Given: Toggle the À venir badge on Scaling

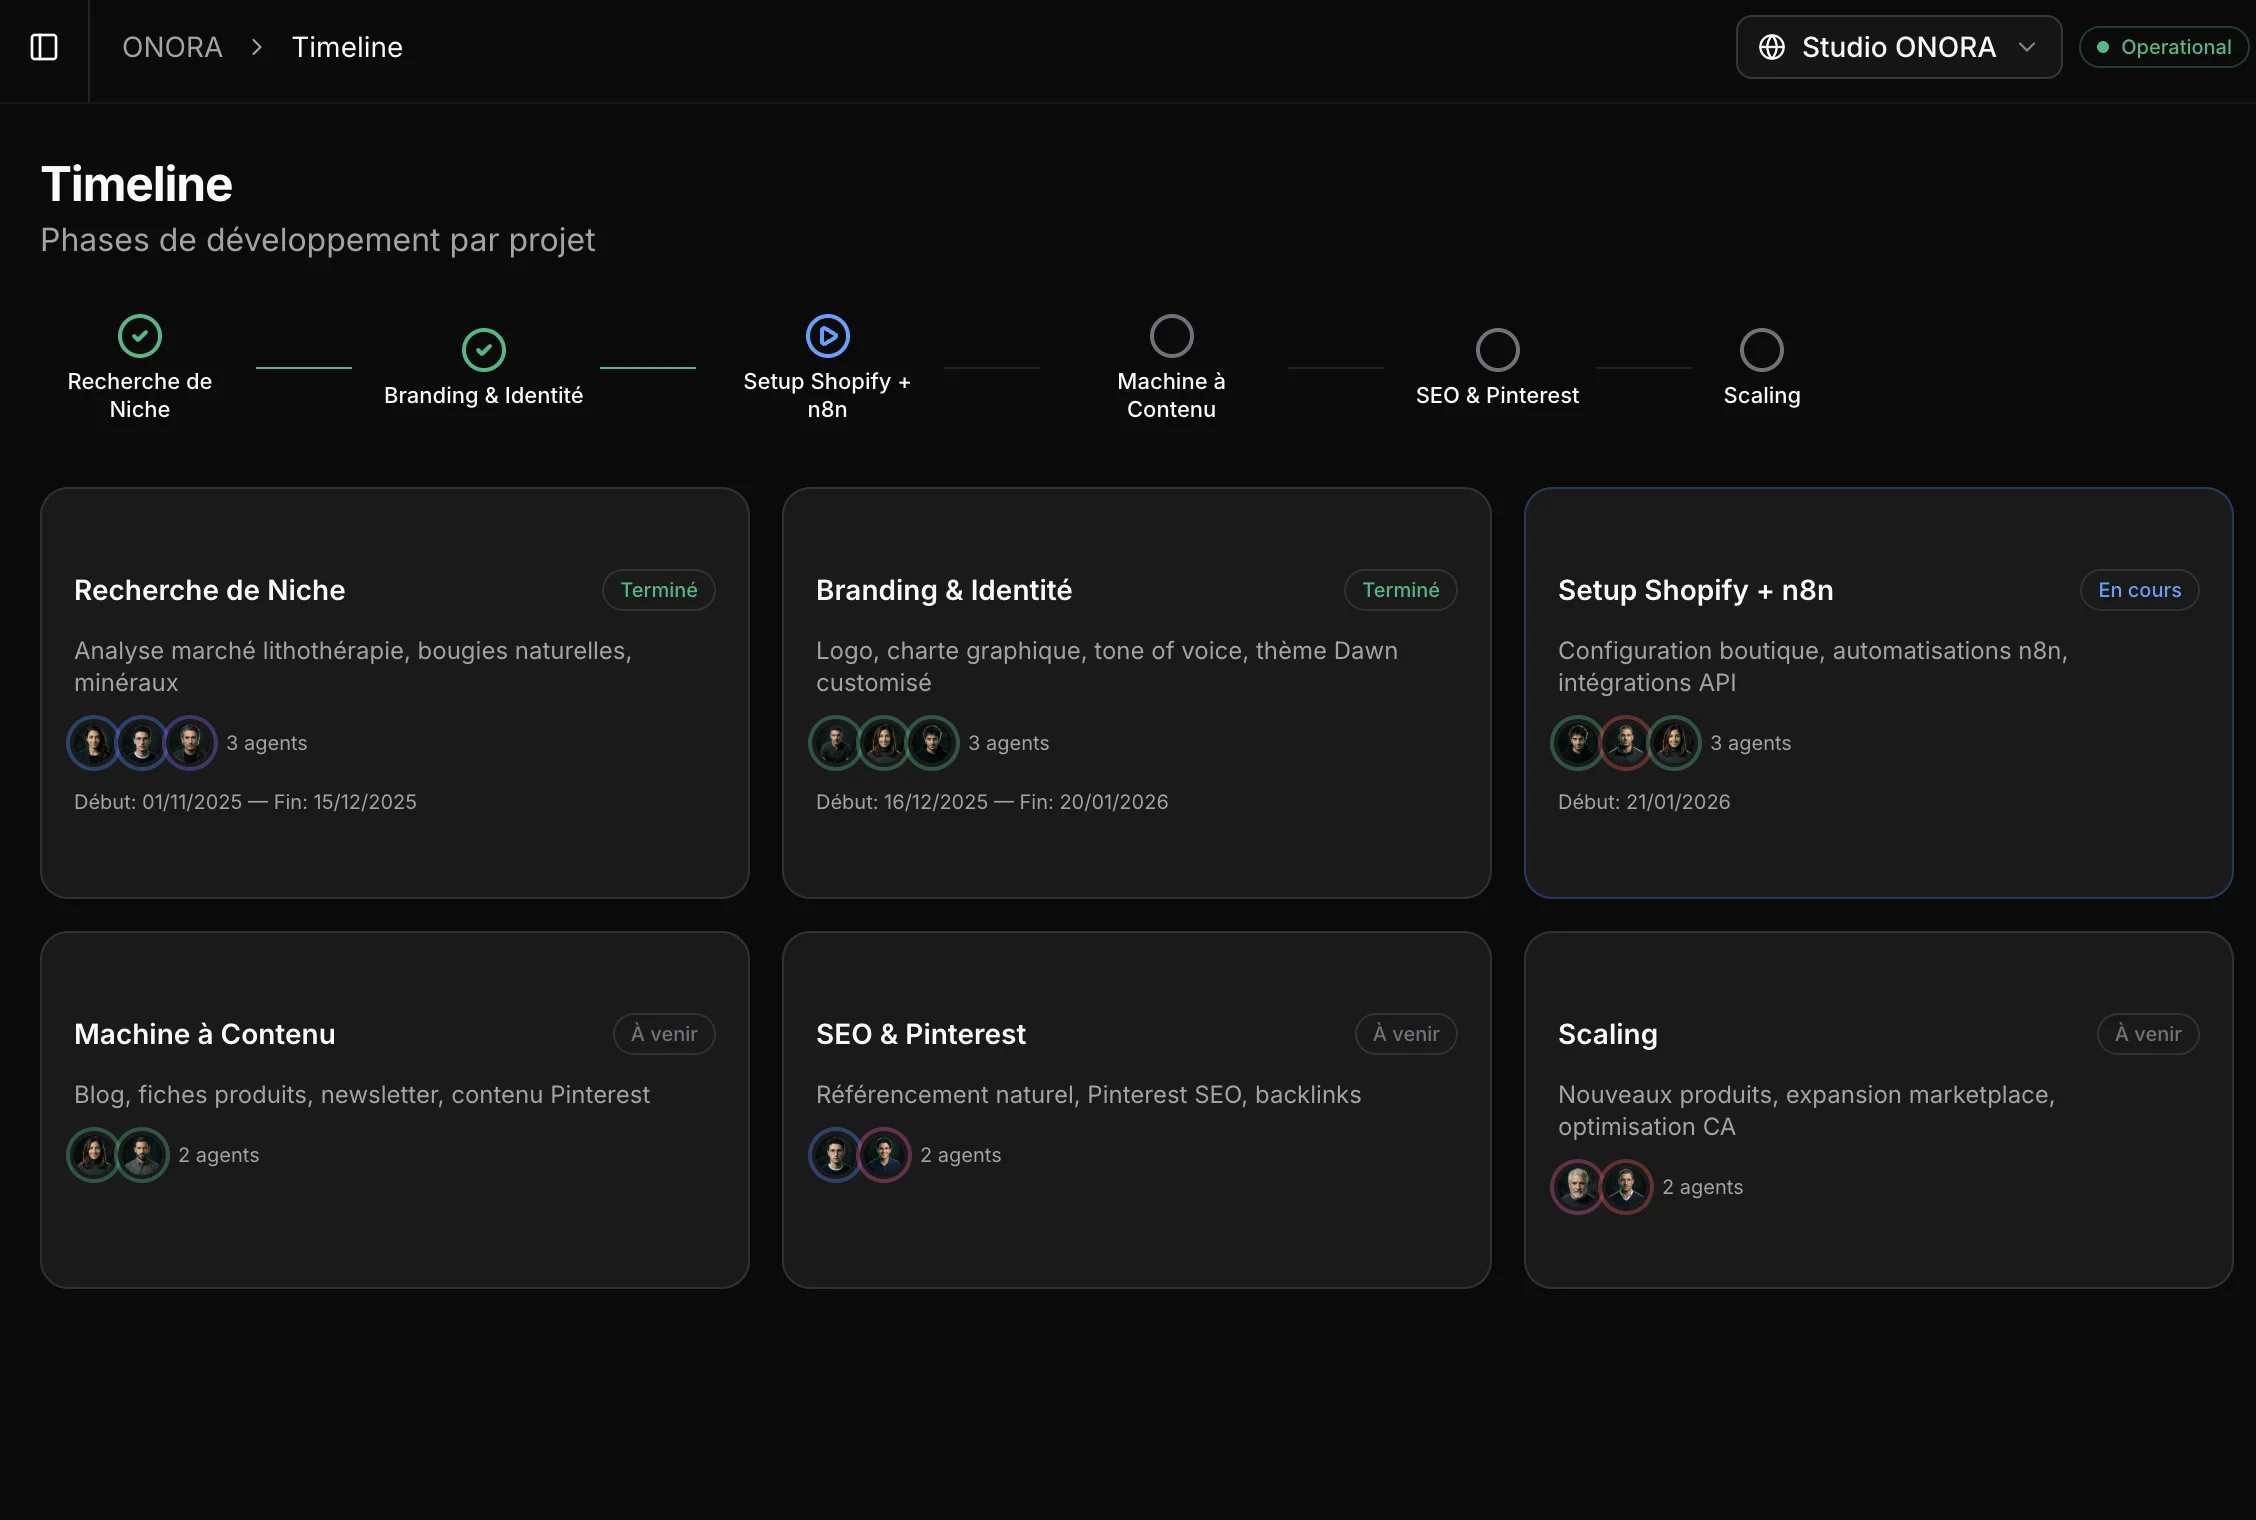Looking at the screenshot, I should tap(2146, 1034).
